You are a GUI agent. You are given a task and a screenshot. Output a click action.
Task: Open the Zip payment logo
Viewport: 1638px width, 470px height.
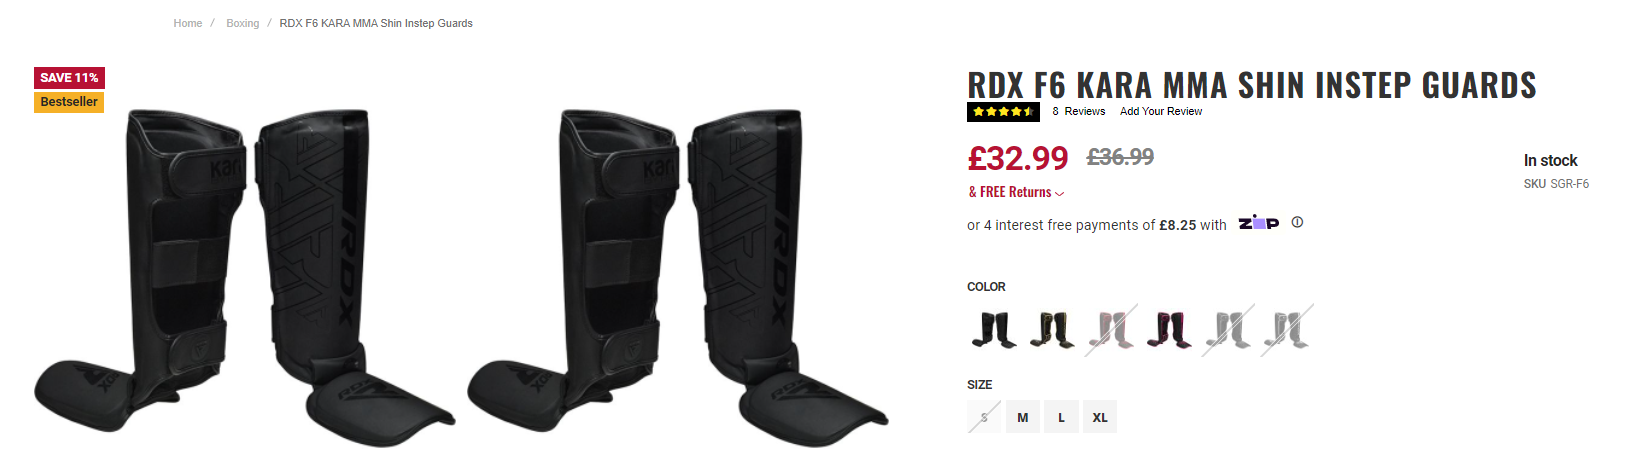[1258, 223]
